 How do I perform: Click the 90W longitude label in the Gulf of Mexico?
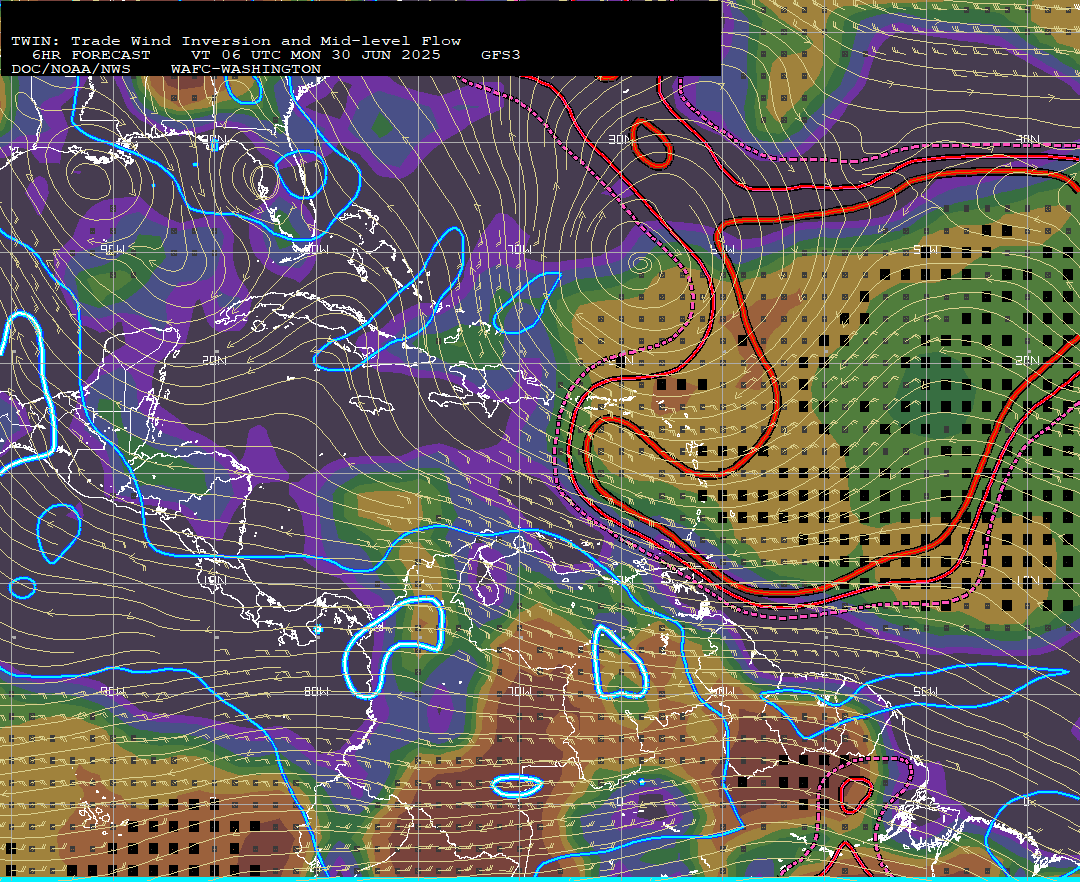[112, 249]
